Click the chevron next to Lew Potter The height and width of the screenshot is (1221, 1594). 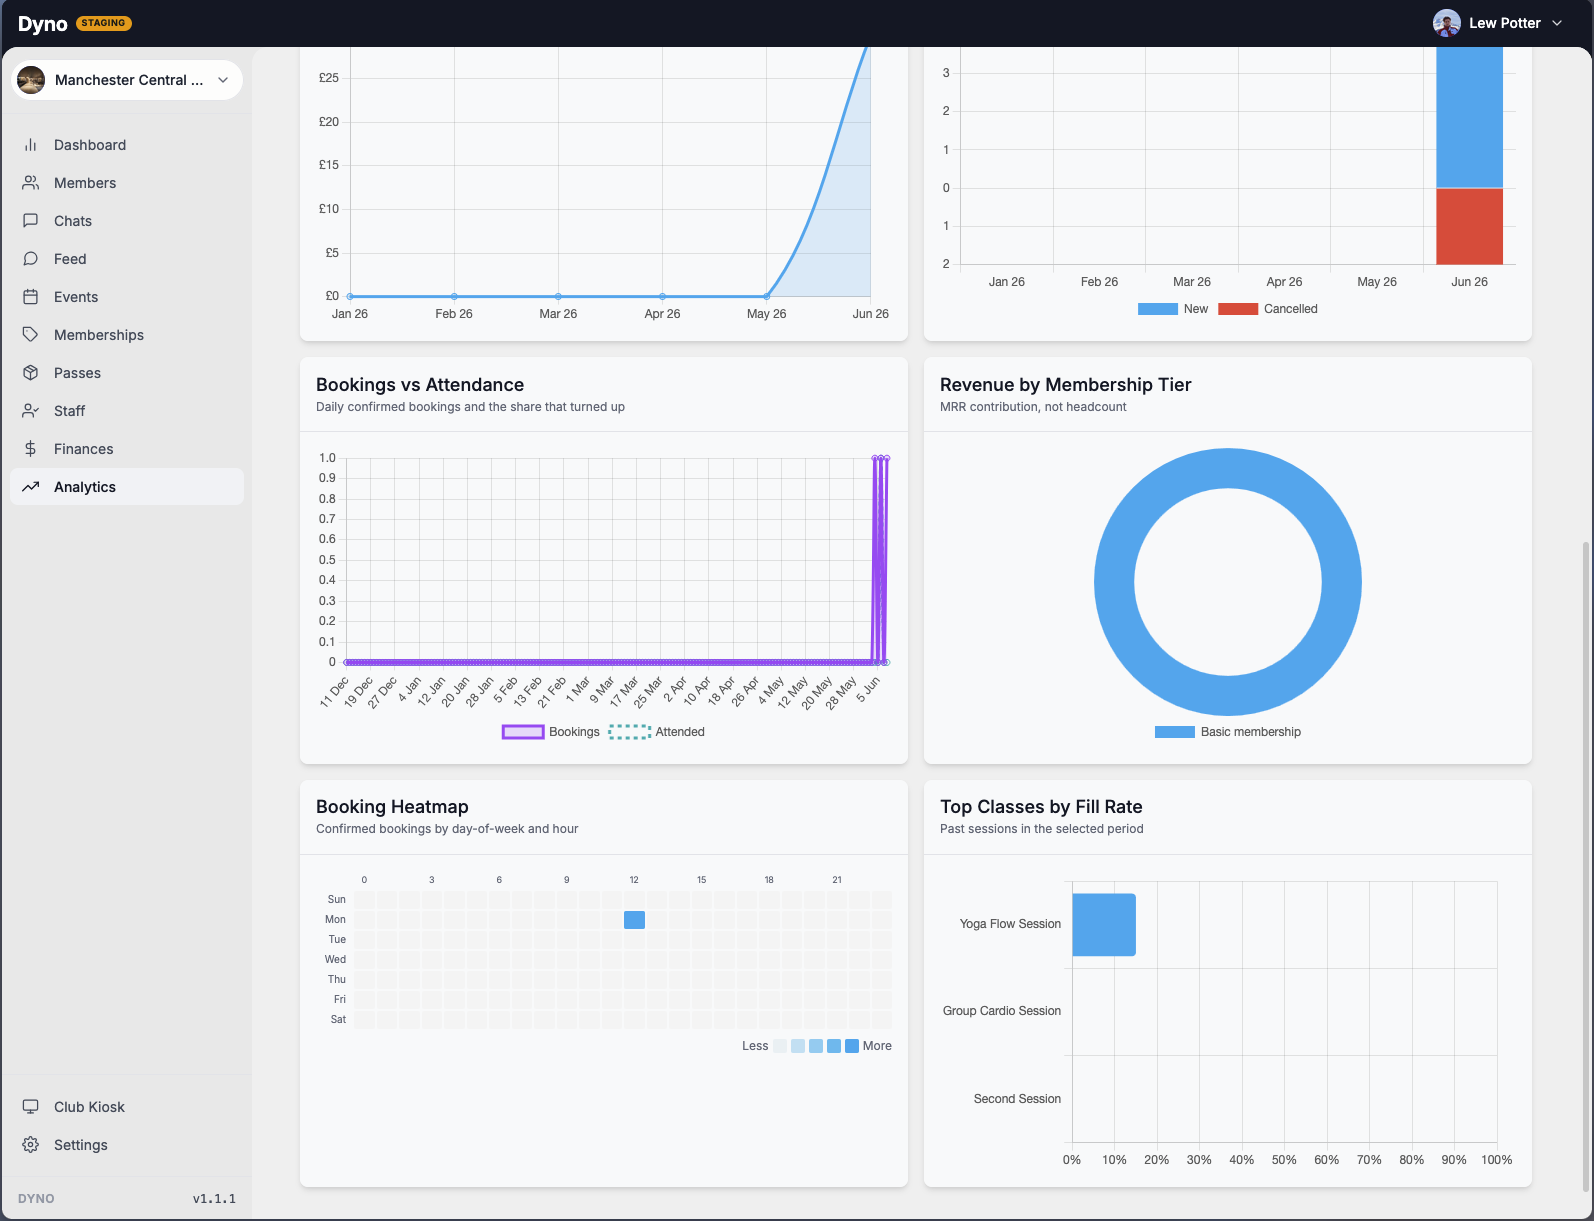coord(1557,23)
